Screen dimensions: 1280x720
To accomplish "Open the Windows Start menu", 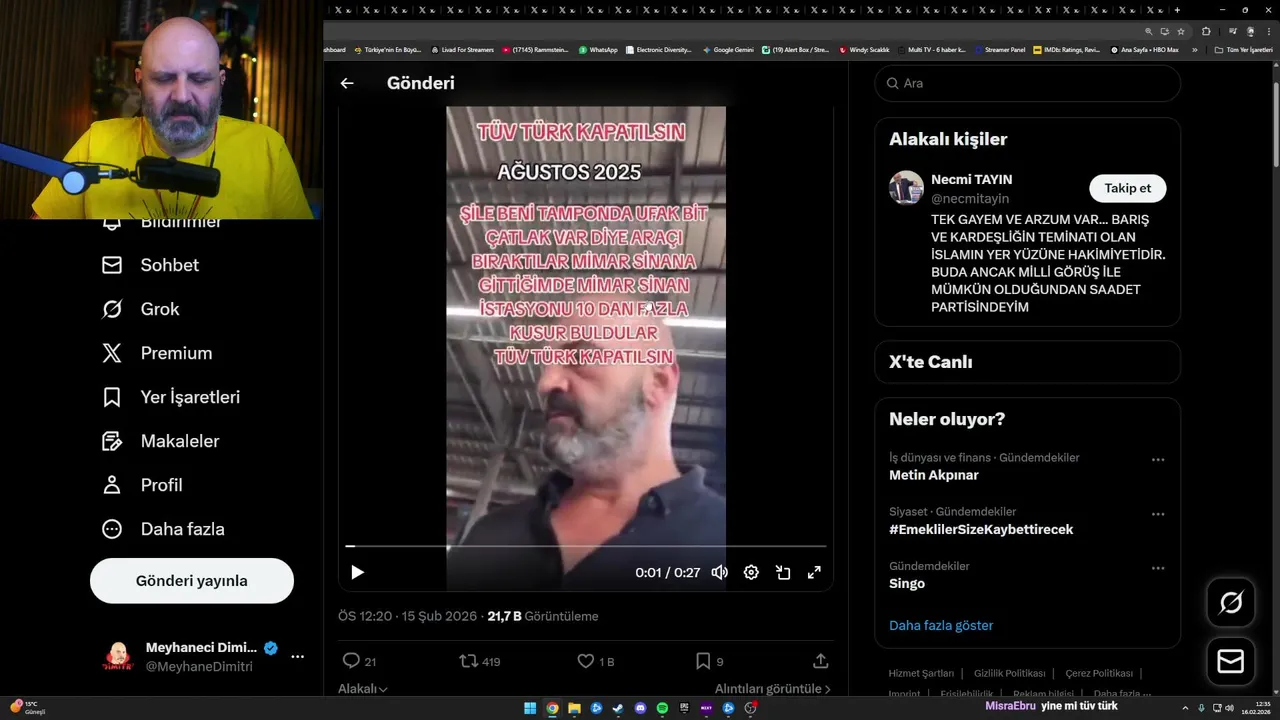I will pos(530,708).
